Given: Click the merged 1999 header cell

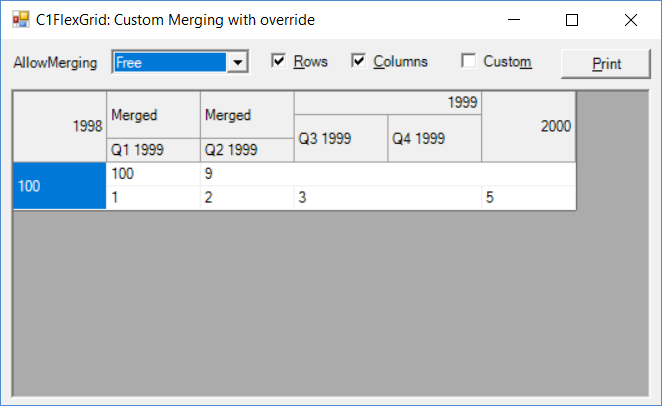Looking at the screenshot, I should 387,102.
